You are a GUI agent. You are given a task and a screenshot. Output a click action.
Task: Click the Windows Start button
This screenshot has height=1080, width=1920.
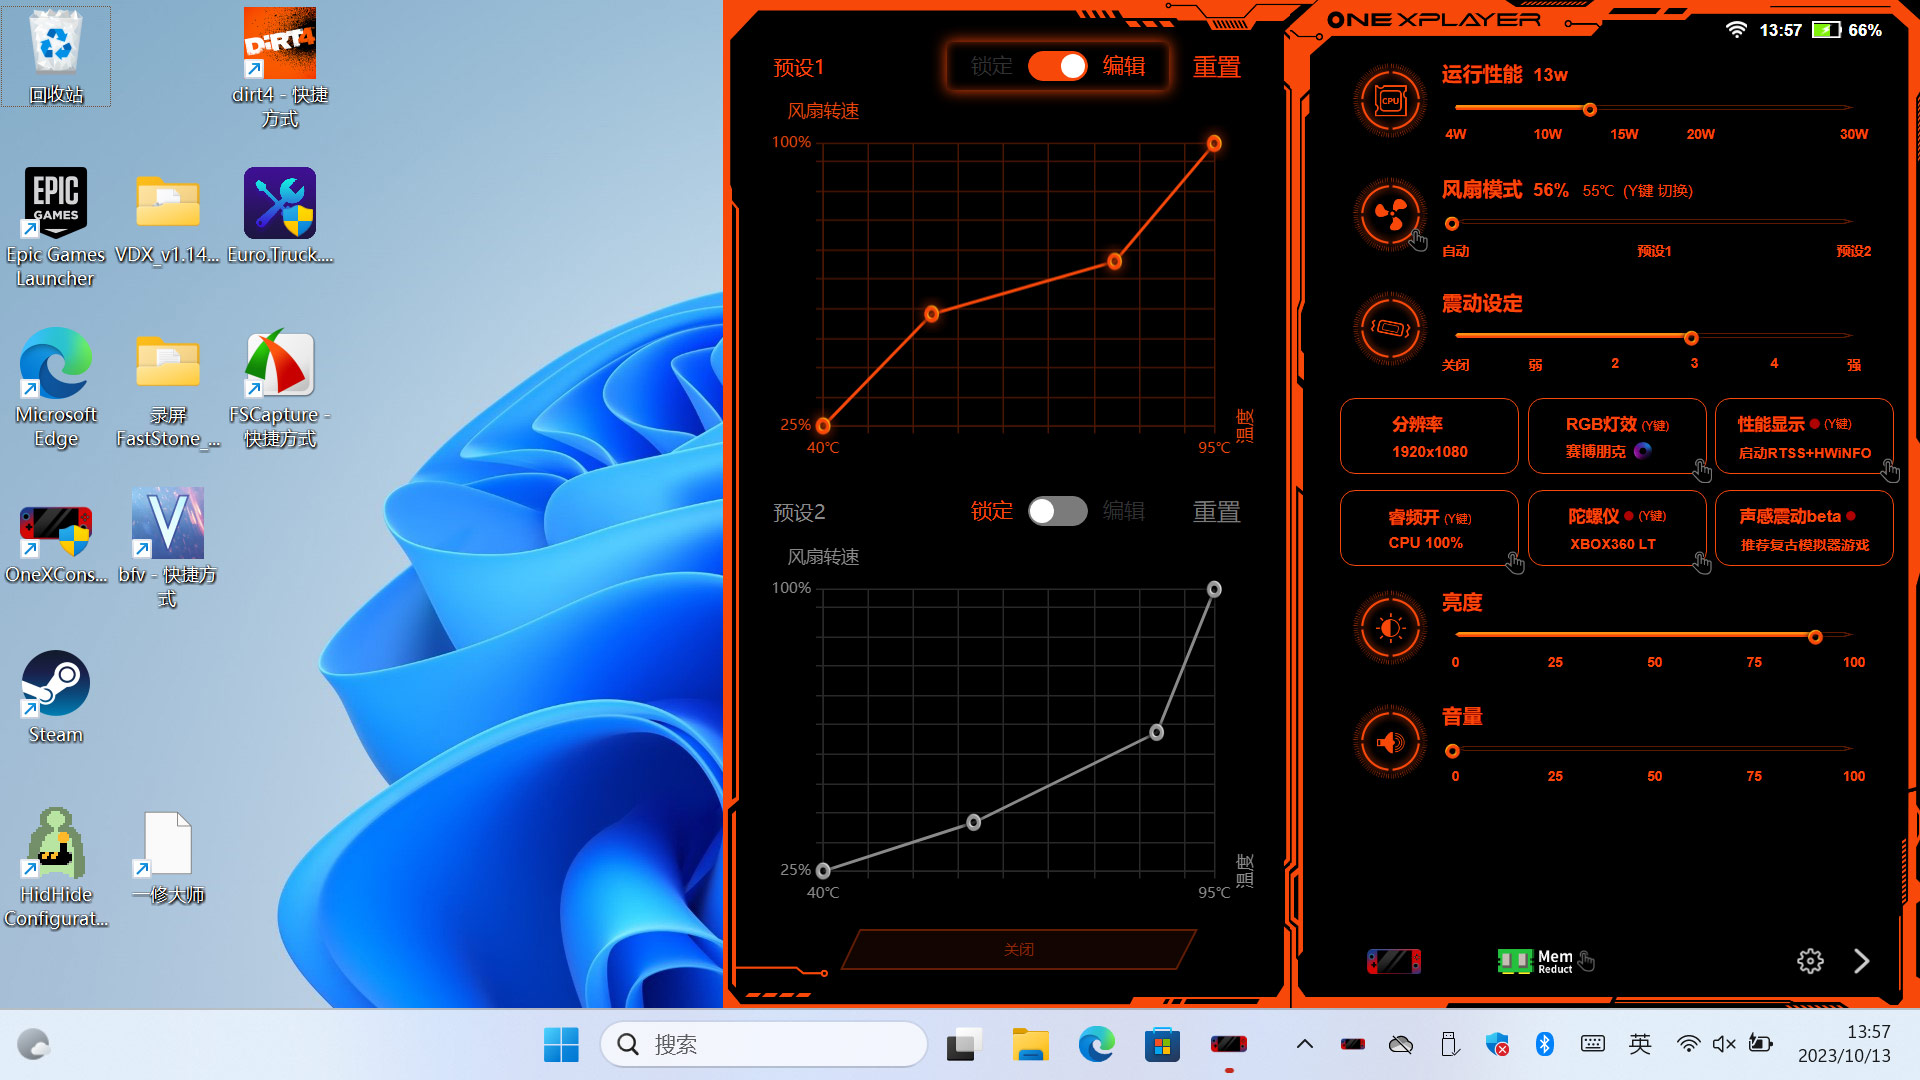tap(561, 1045)
